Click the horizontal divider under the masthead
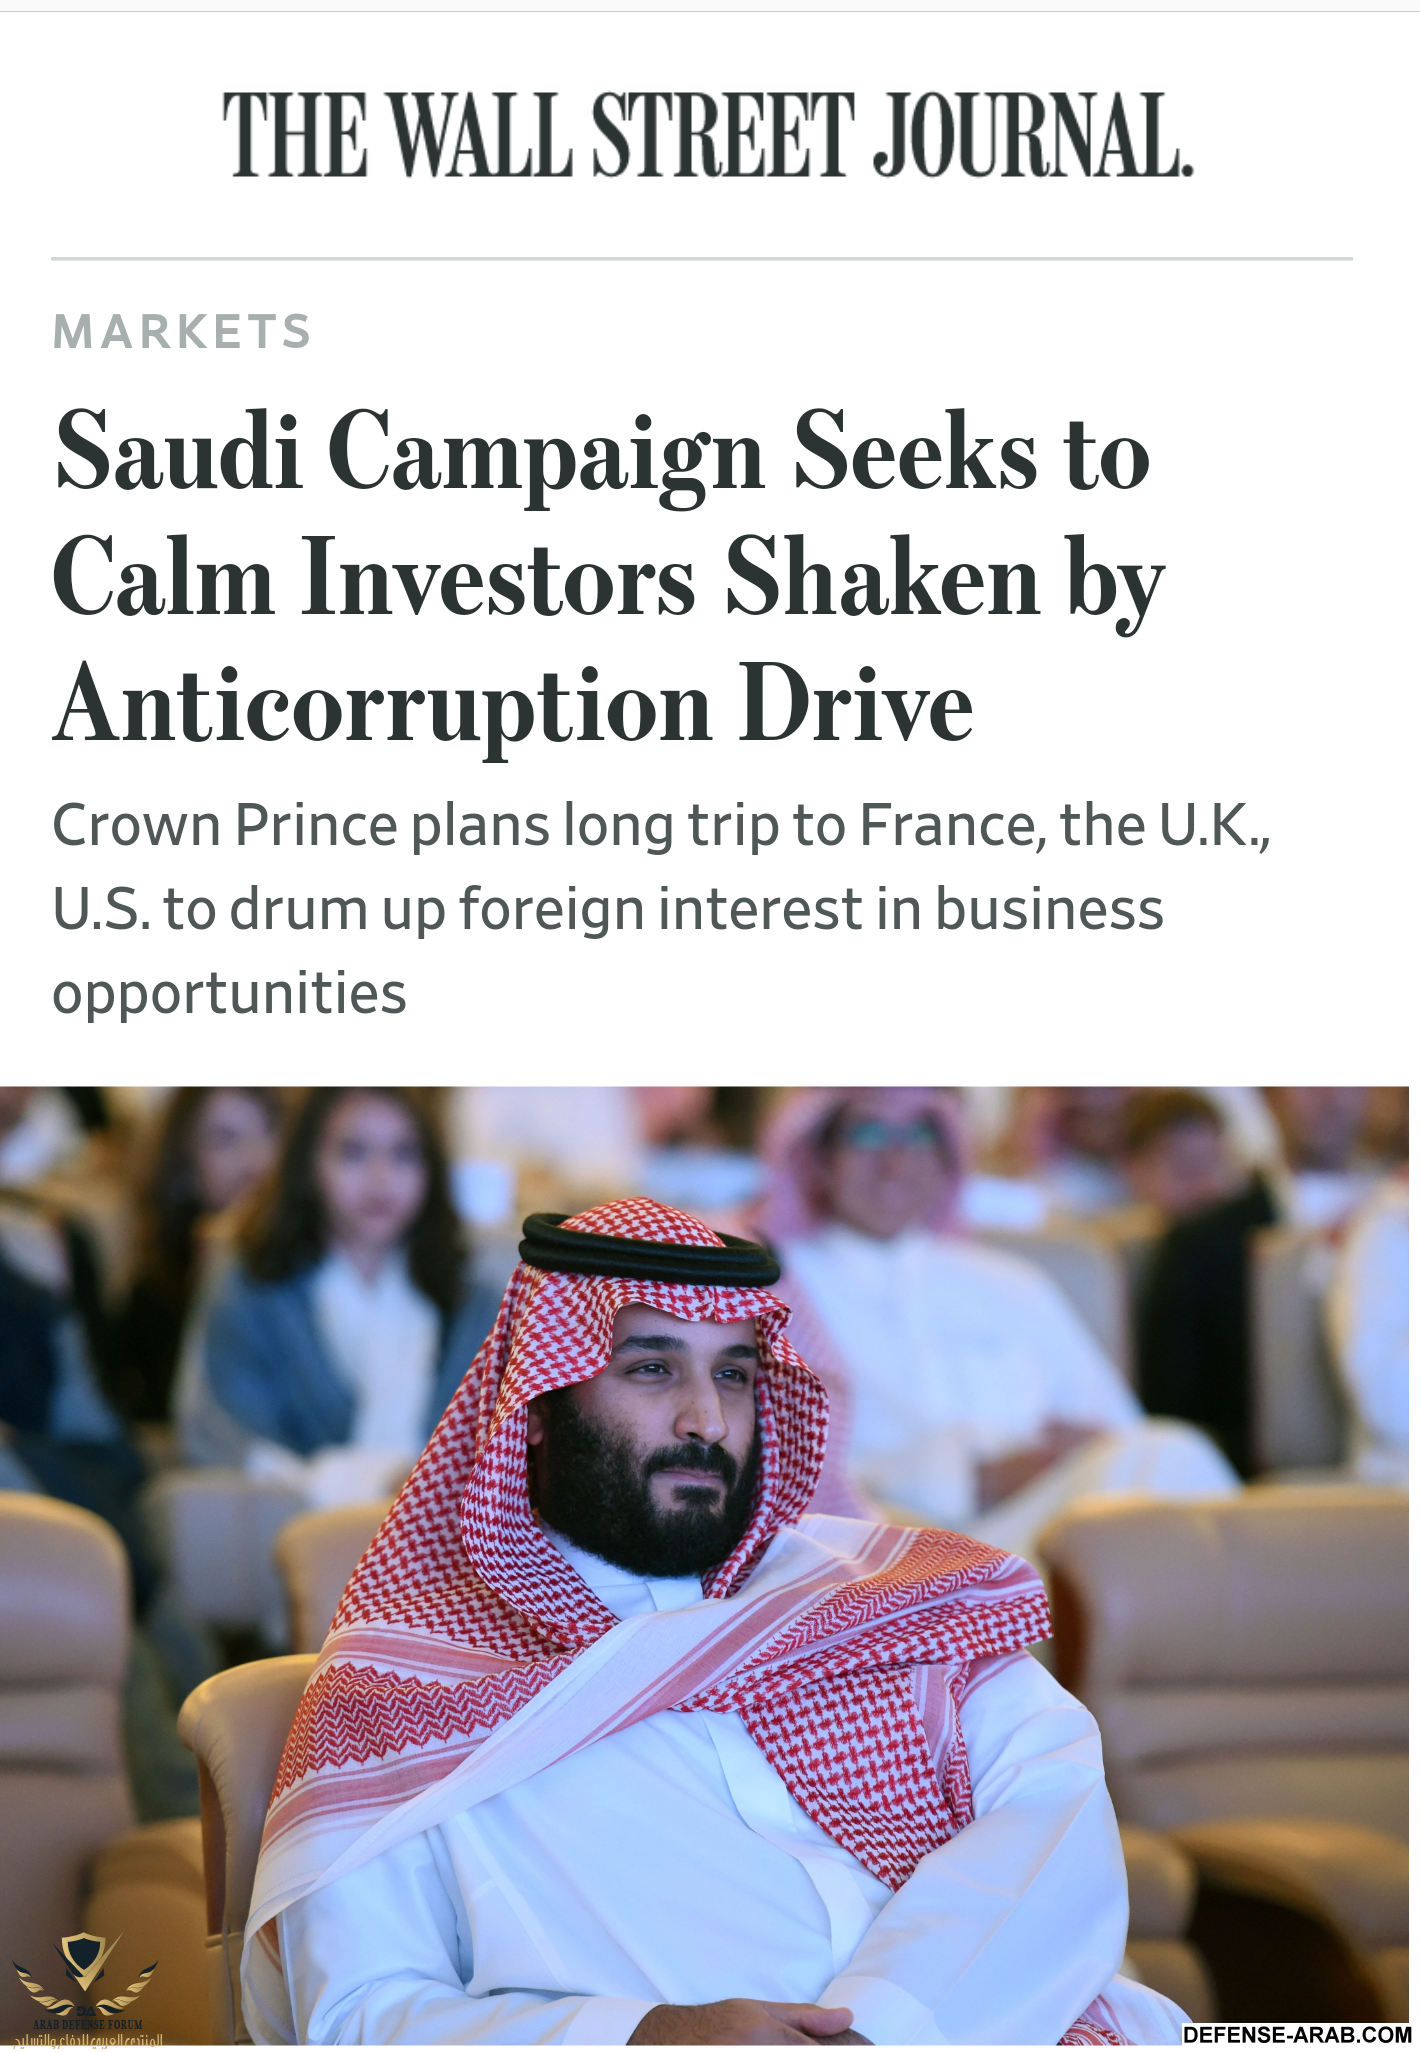Screen dimensions: 1420x2053 (x=702, y=259)
